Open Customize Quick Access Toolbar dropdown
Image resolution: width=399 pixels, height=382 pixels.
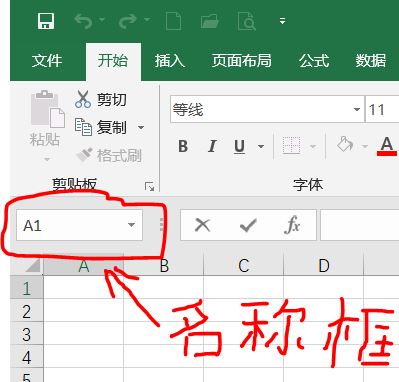282,21
